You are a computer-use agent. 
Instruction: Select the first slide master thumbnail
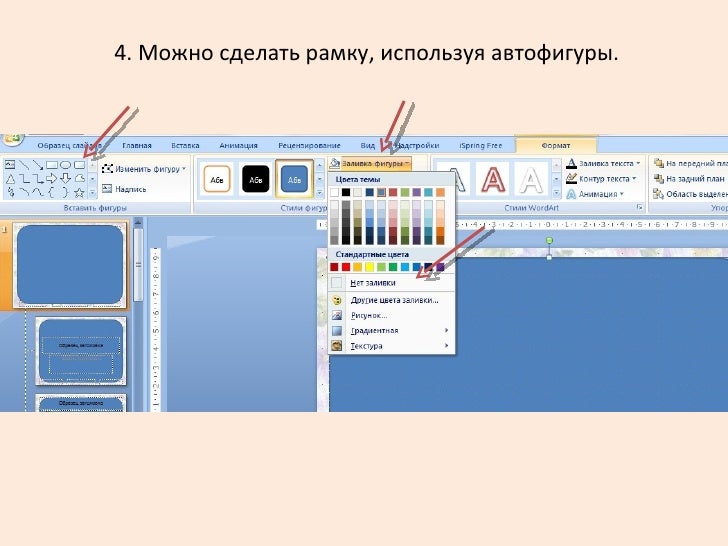[70, 265]
